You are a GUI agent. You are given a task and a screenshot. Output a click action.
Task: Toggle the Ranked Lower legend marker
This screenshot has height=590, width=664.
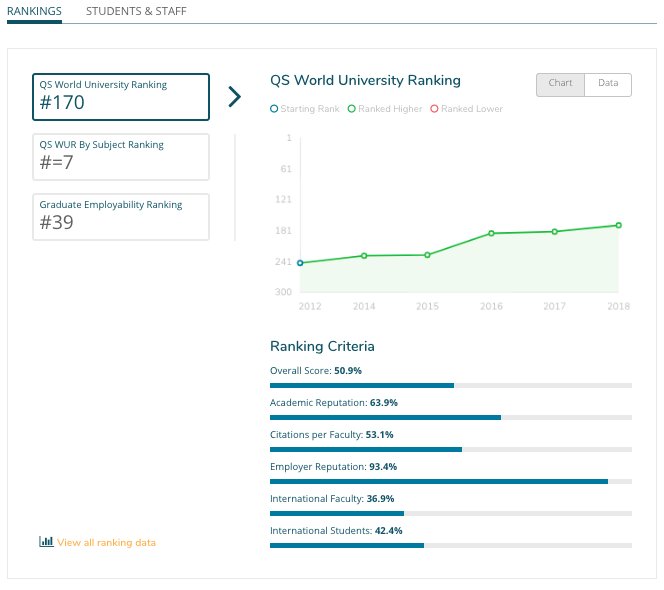point(434,109)
